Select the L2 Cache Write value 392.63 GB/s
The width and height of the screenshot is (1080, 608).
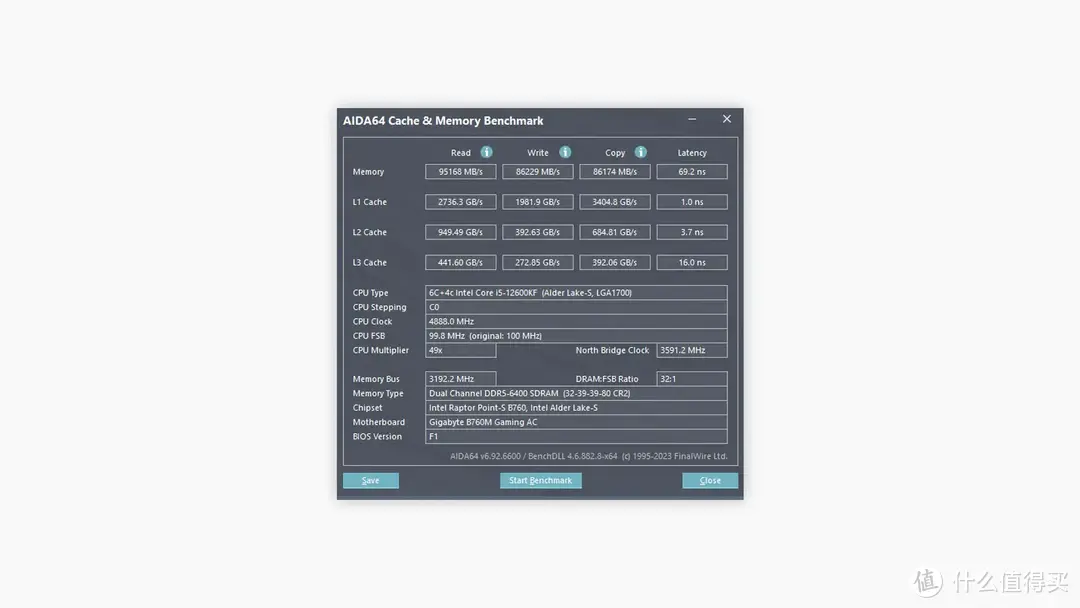point(538,232)
